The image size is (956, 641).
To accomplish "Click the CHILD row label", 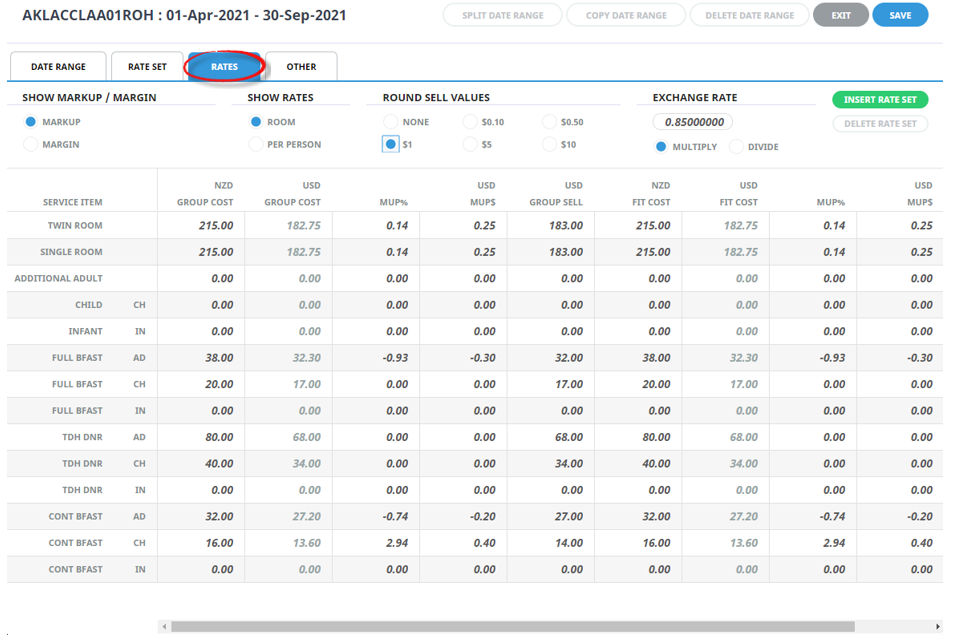I will tap(88, 305).
